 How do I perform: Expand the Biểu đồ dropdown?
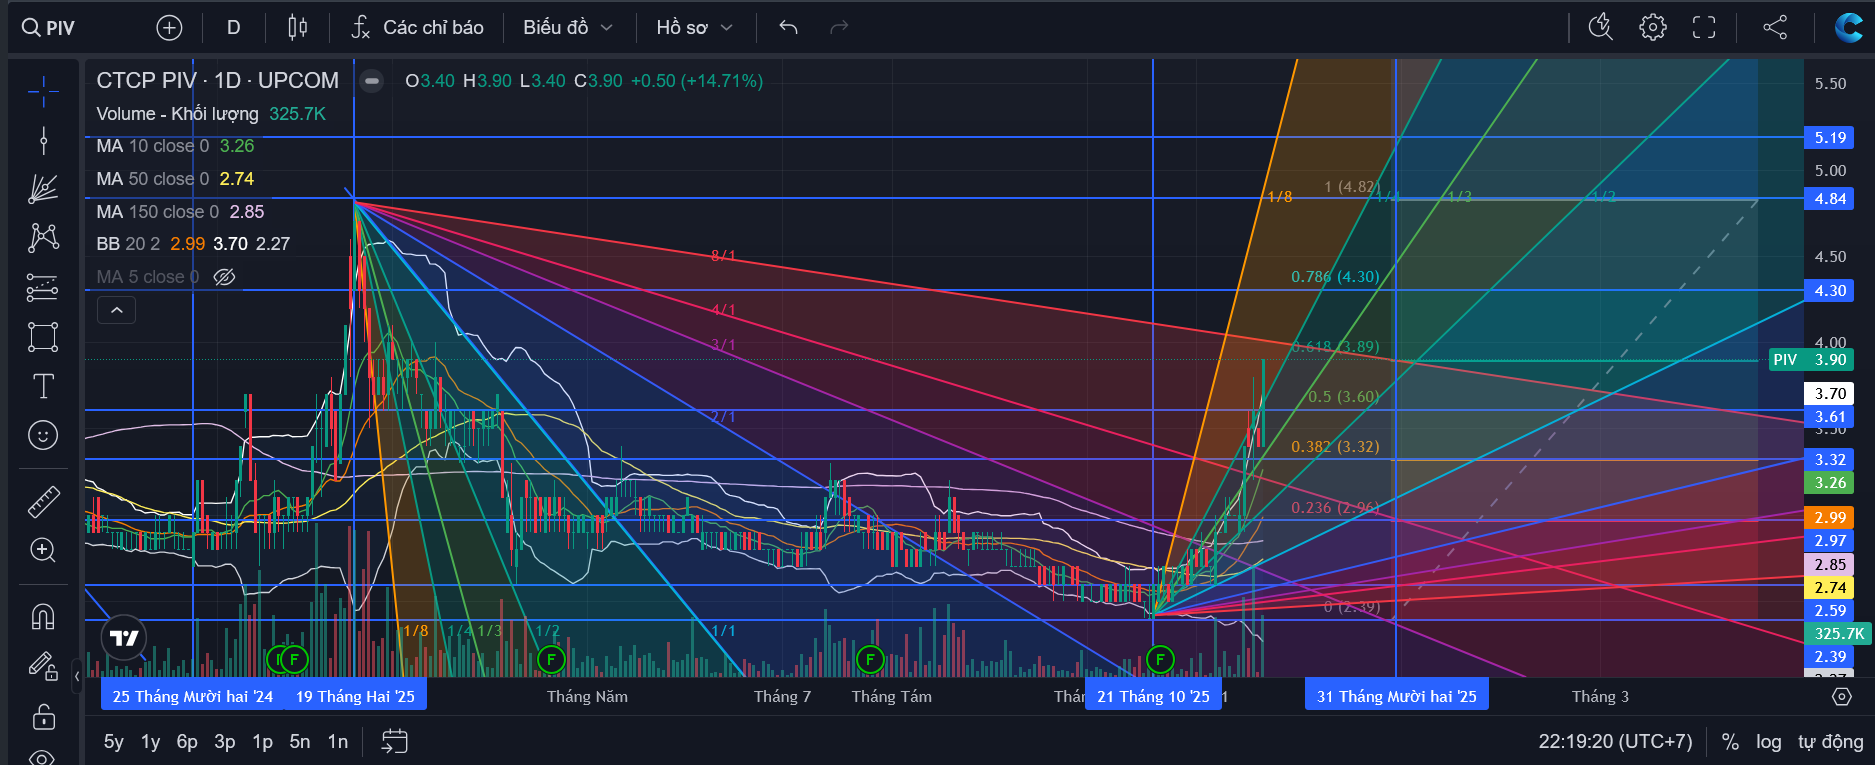click(x=567, y=28)
